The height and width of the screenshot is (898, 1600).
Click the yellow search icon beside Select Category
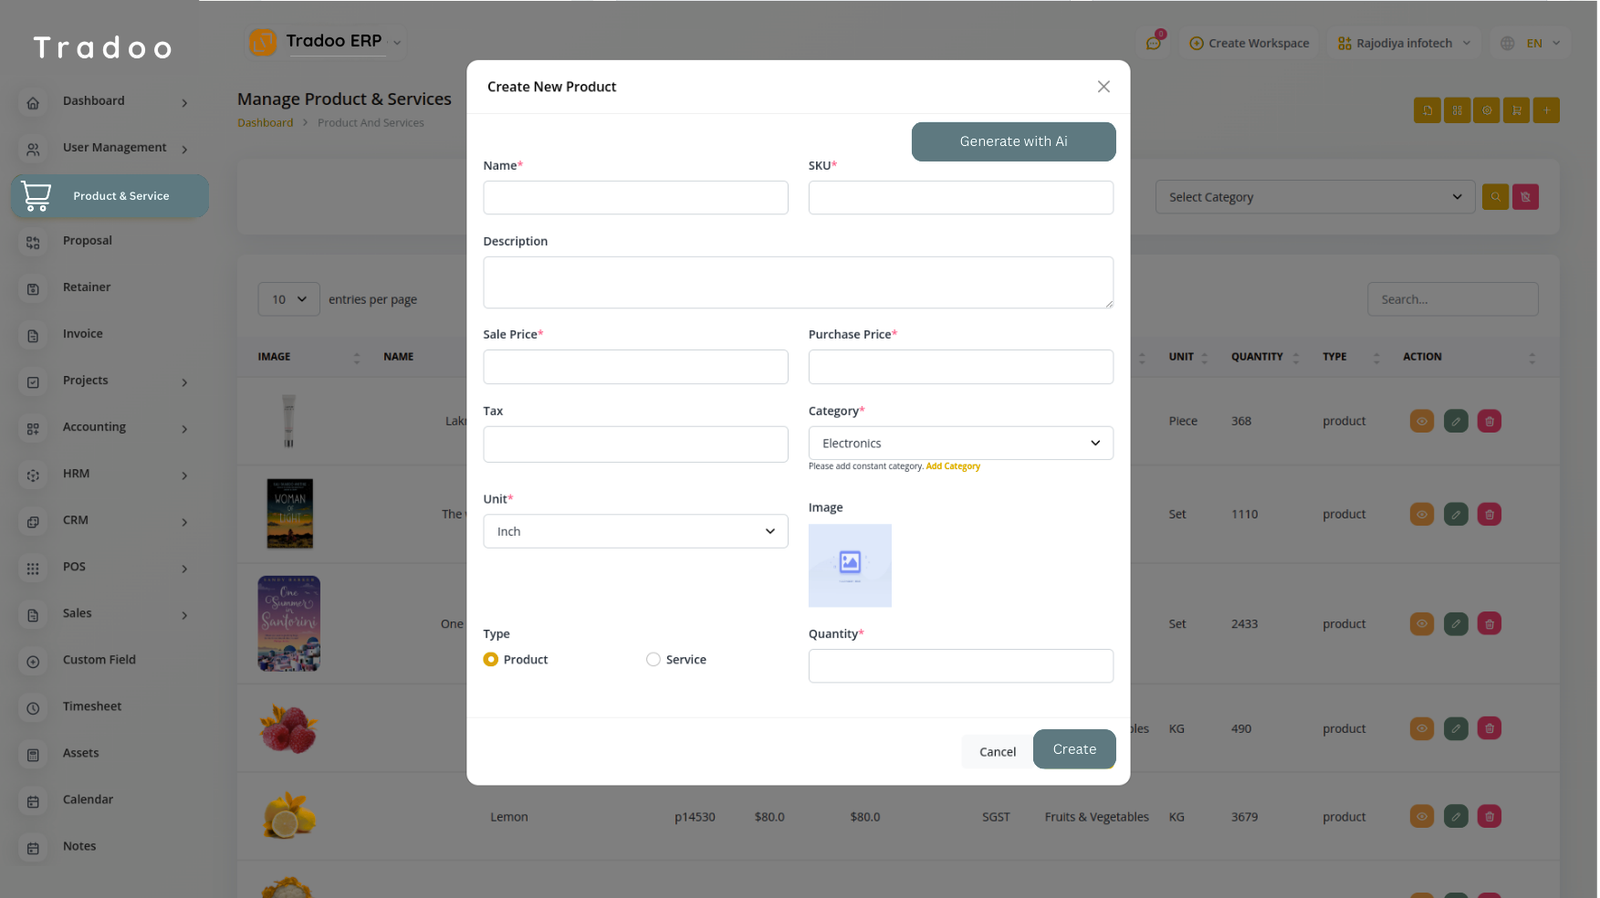click(1495, 197)
